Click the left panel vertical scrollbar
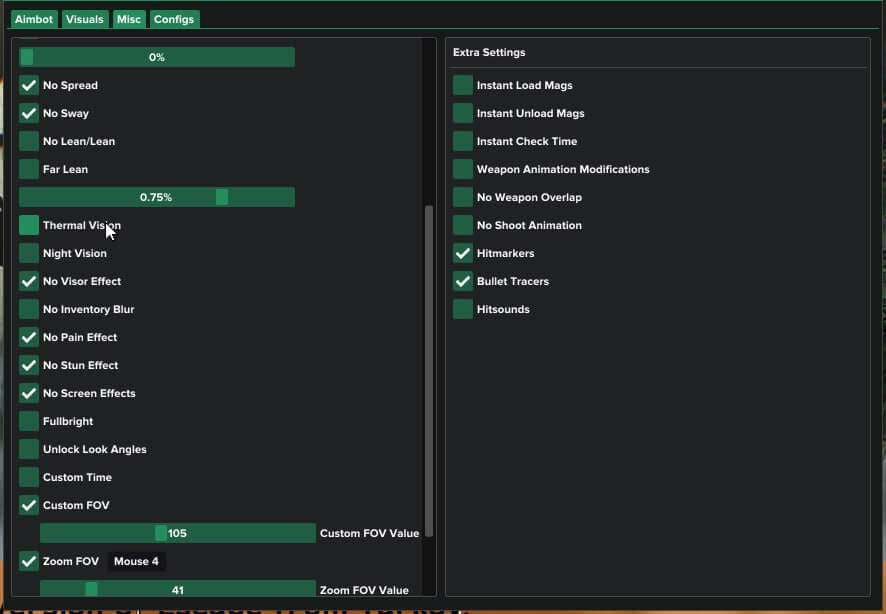This screenshot has height=614, width=886. (429, 370)
